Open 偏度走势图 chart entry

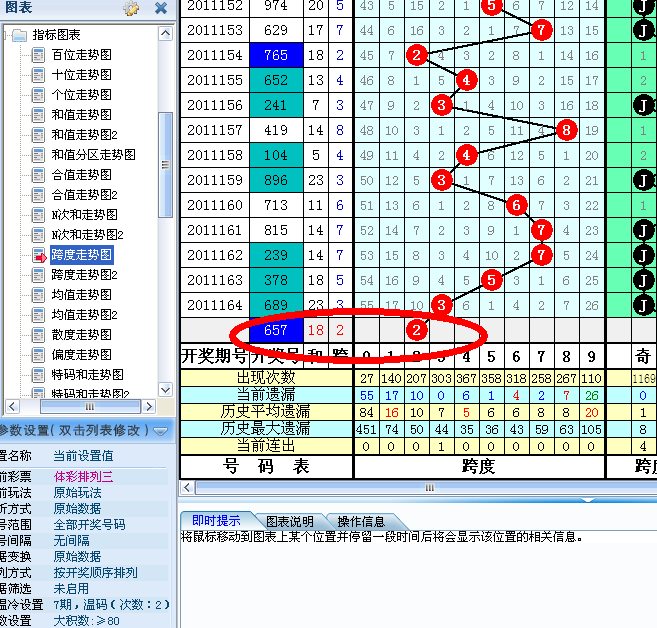point(82,355)
